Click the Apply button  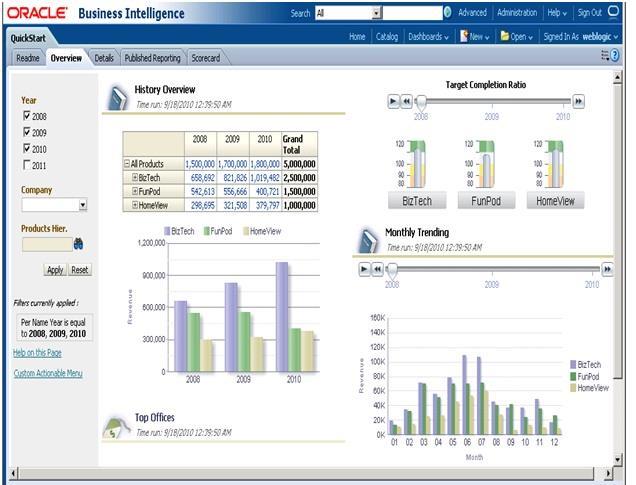pyautogui.click(x=55, y=270)
